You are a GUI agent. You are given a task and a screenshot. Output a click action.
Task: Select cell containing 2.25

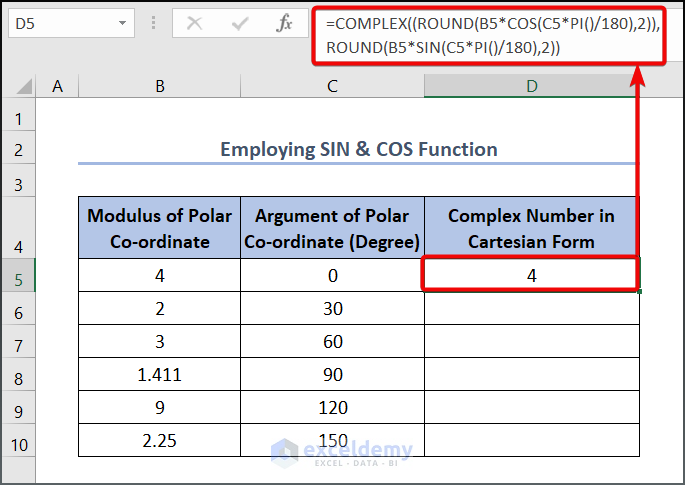click(159, 440)
